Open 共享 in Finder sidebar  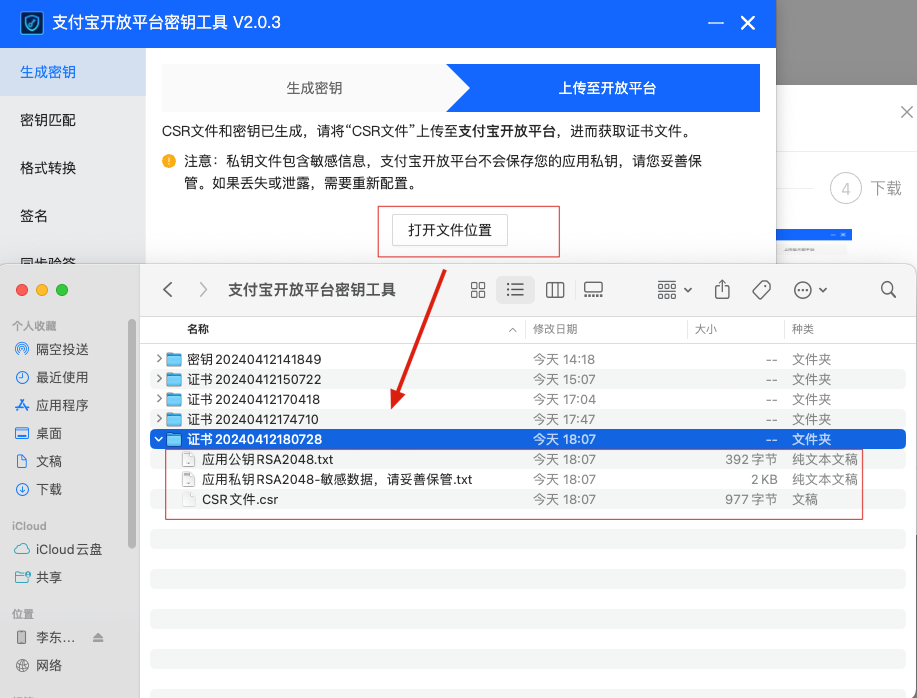point(39,578)
